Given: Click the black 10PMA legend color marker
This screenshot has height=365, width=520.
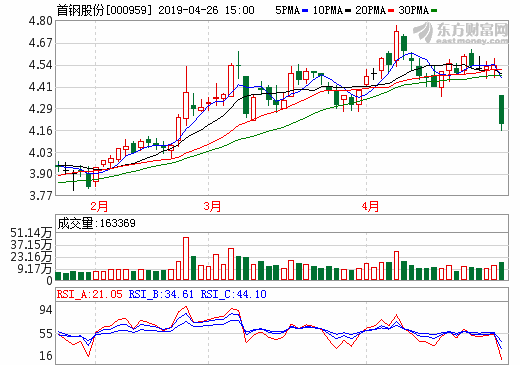Looking at the screenshot, I should (x=348, y=11).
